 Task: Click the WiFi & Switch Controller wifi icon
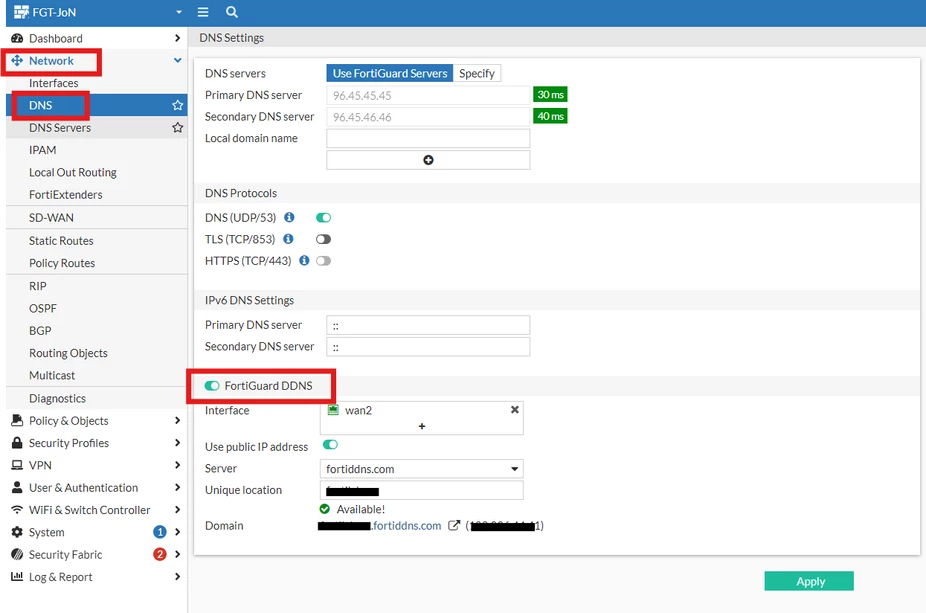pyautogui.click(x=17, y=510)
